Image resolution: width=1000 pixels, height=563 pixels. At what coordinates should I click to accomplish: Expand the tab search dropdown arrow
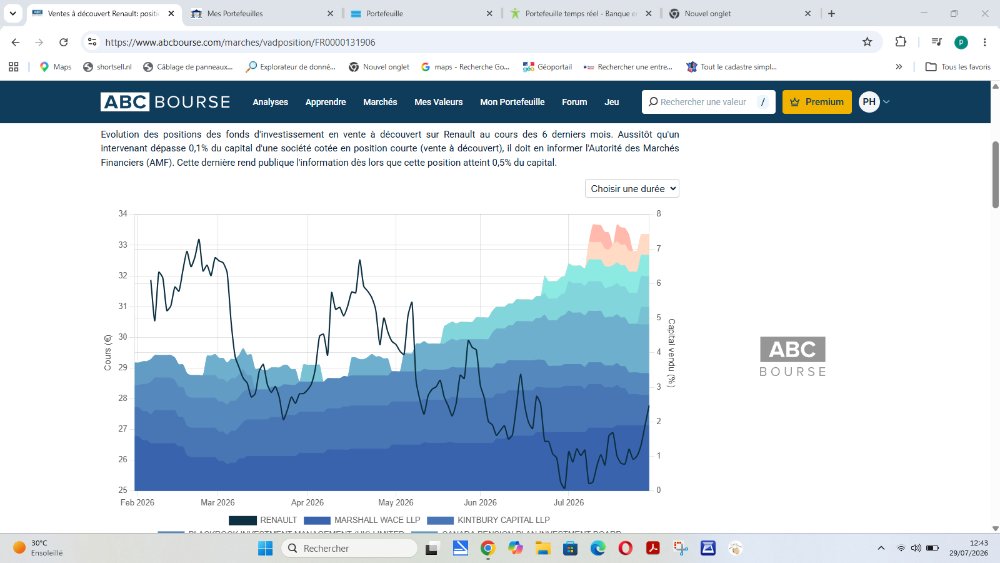(x=13, y=13)
